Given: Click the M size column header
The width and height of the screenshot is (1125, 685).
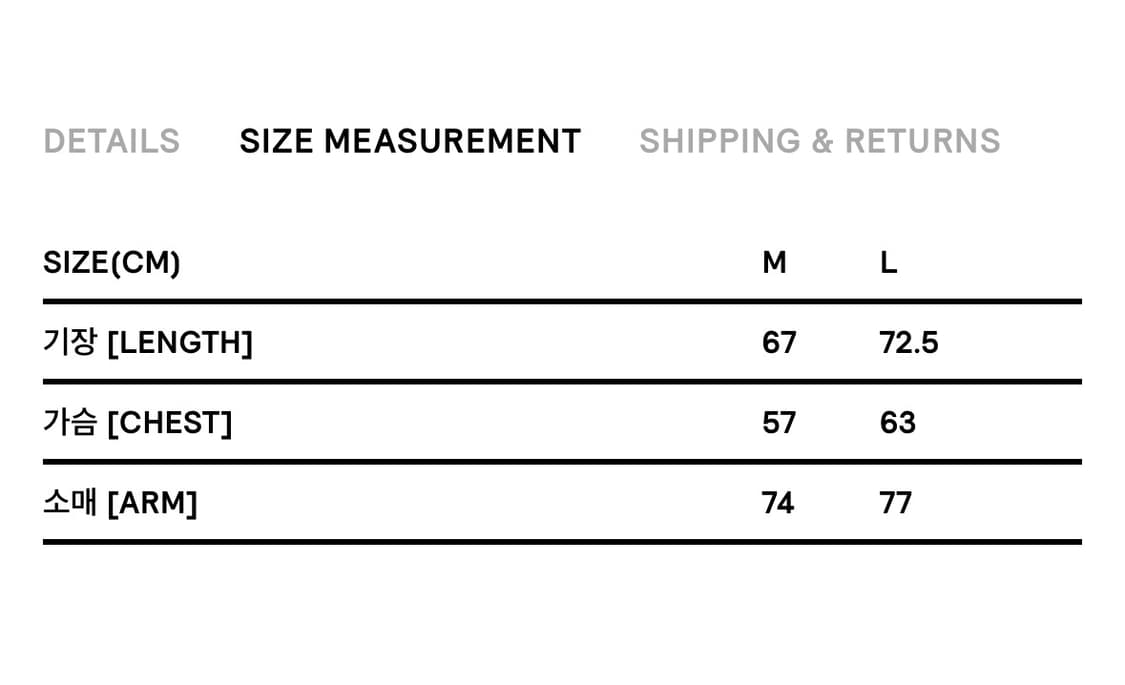Looking at the screenshot, I should (774, 263).
